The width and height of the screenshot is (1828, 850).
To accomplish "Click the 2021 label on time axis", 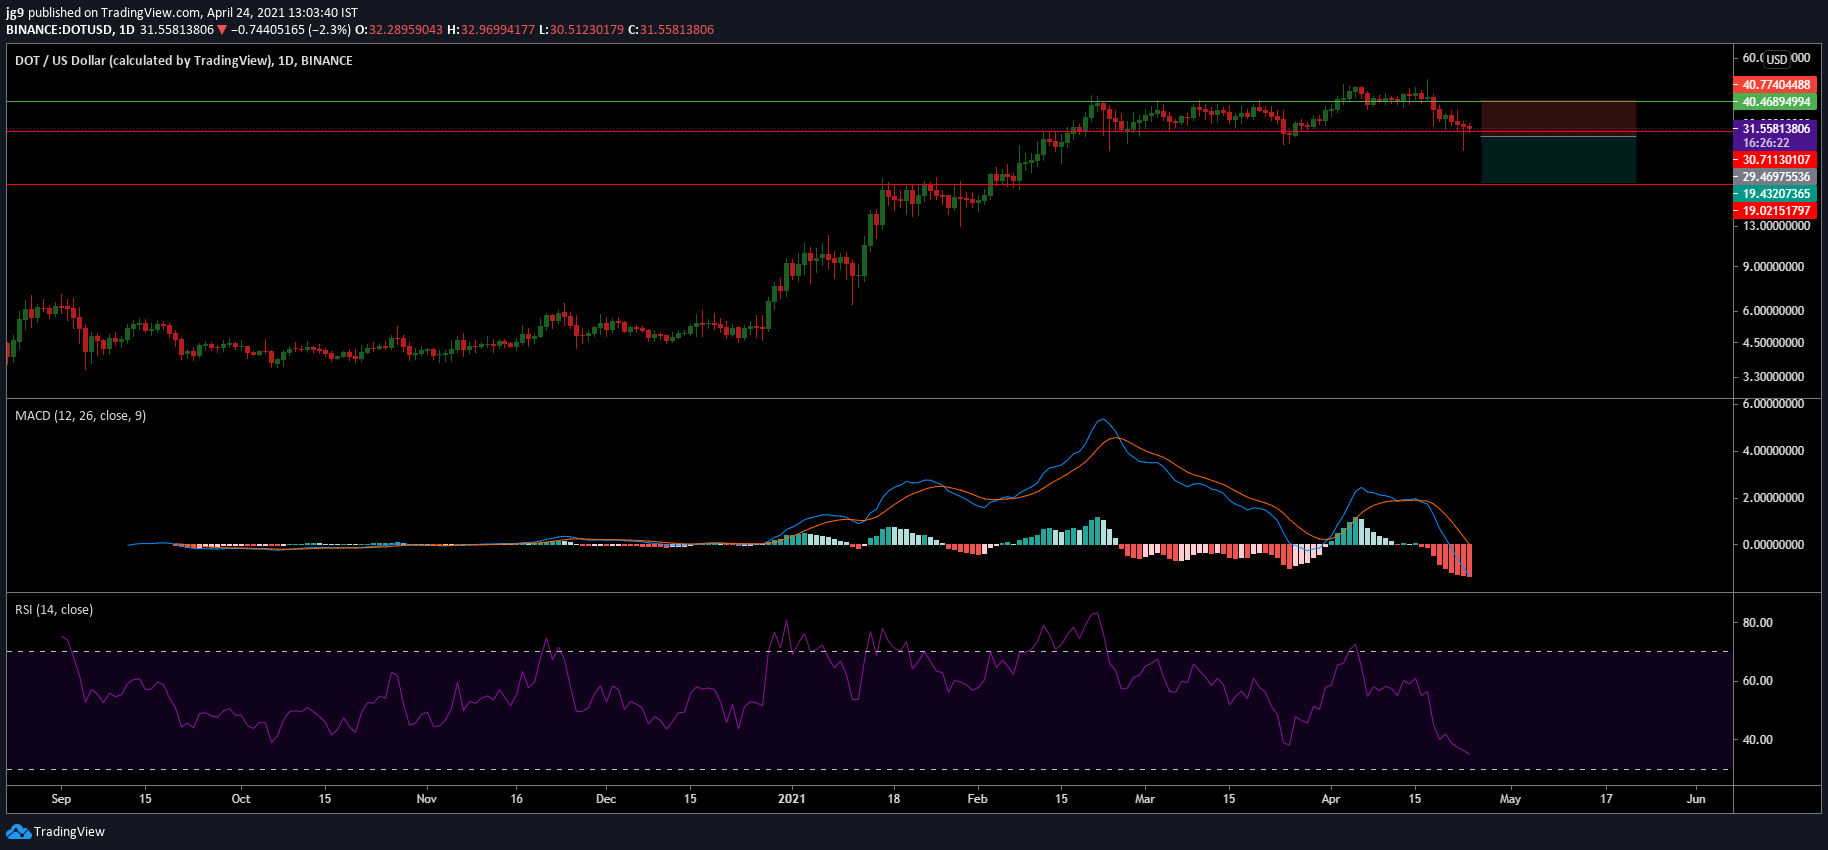I will tap(792, 799).
